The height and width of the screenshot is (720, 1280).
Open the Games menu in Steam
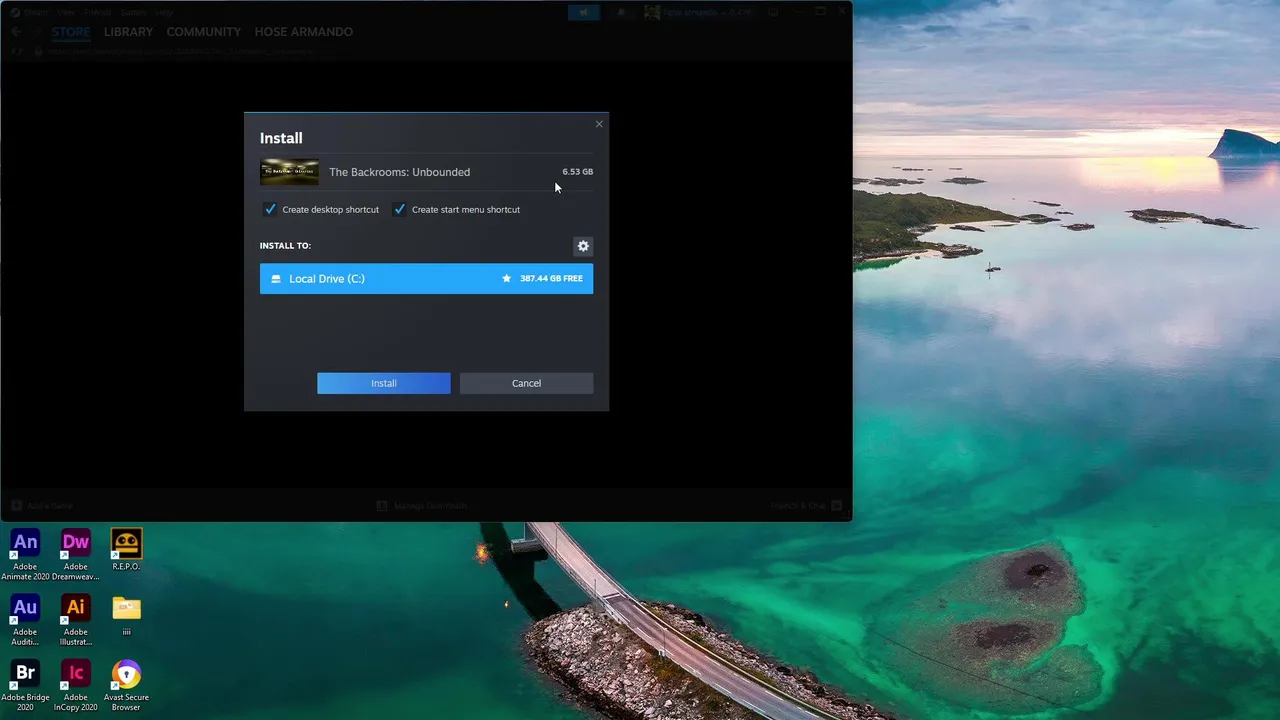click(133, 12)
